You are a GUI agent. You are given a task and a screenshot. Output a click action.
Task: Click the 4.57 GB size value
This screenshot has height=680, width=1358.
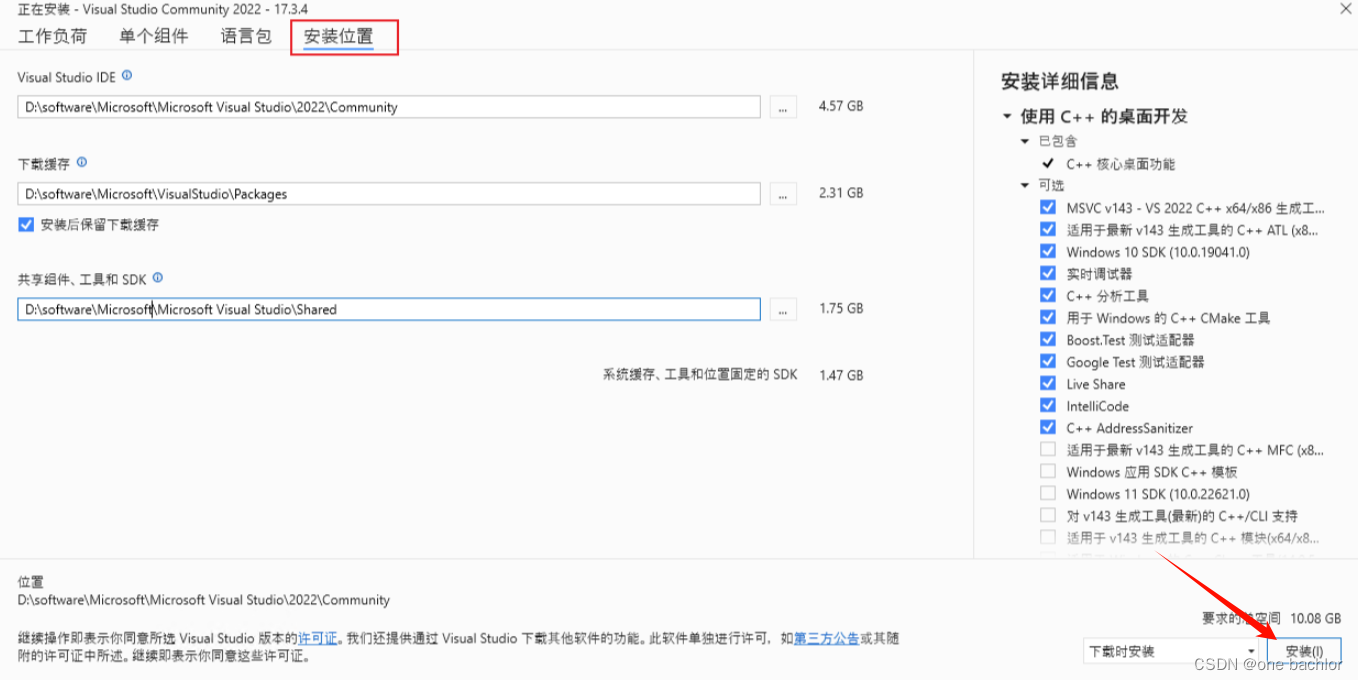point(841,106)
